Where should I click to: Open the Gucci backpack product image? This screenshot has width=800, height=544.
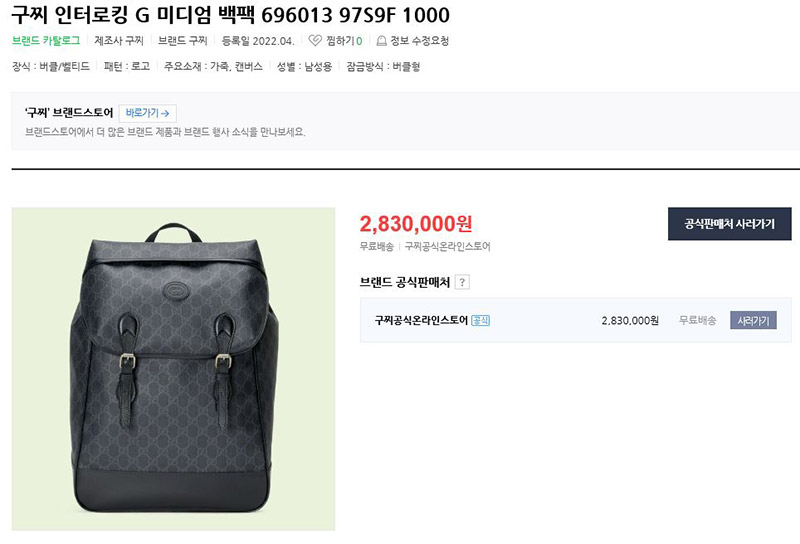(x=173, y=369)
